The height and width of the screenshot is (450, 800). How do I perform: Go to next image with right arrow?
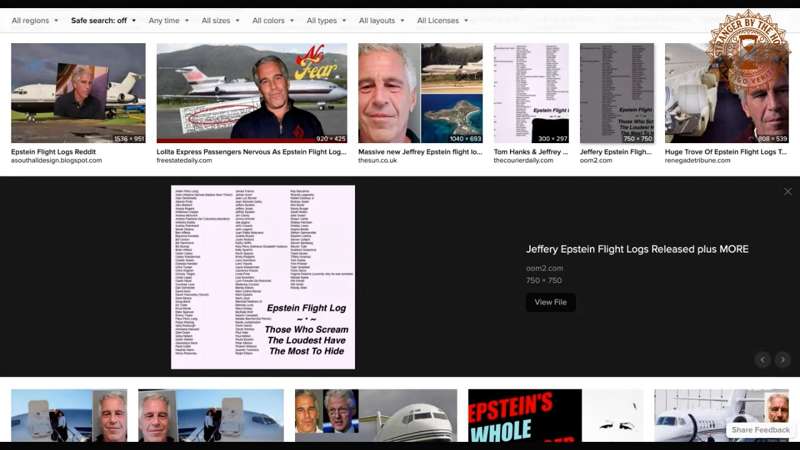coord(783,360)
